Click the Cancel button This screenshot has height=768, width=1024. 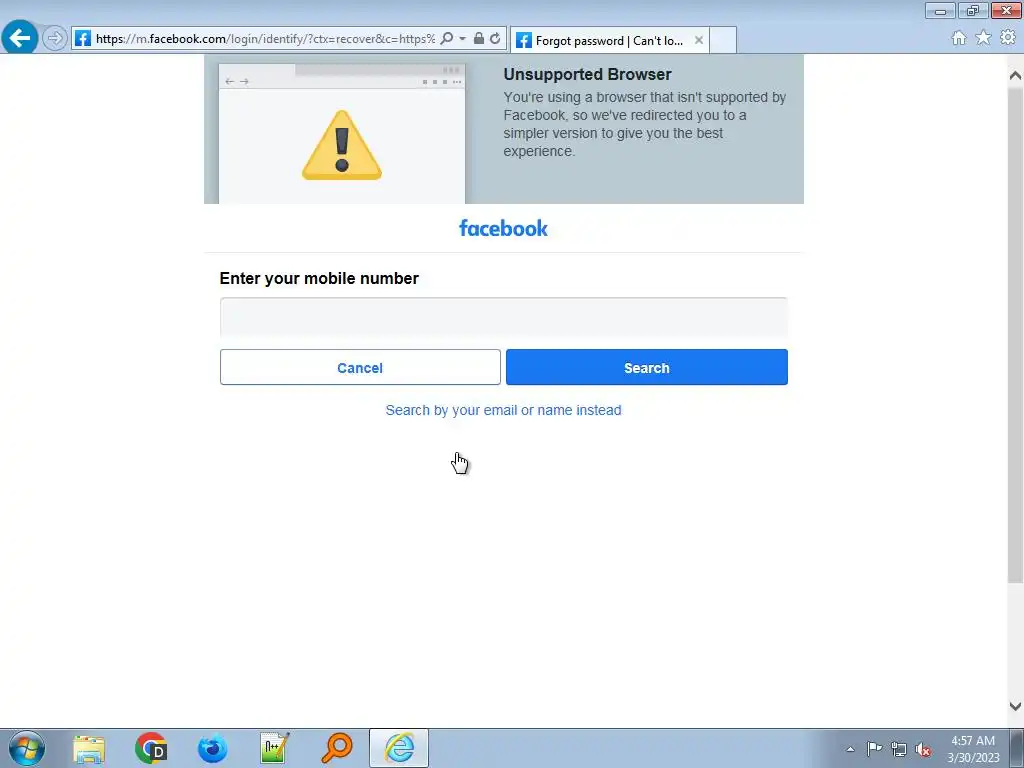(360, 367)
